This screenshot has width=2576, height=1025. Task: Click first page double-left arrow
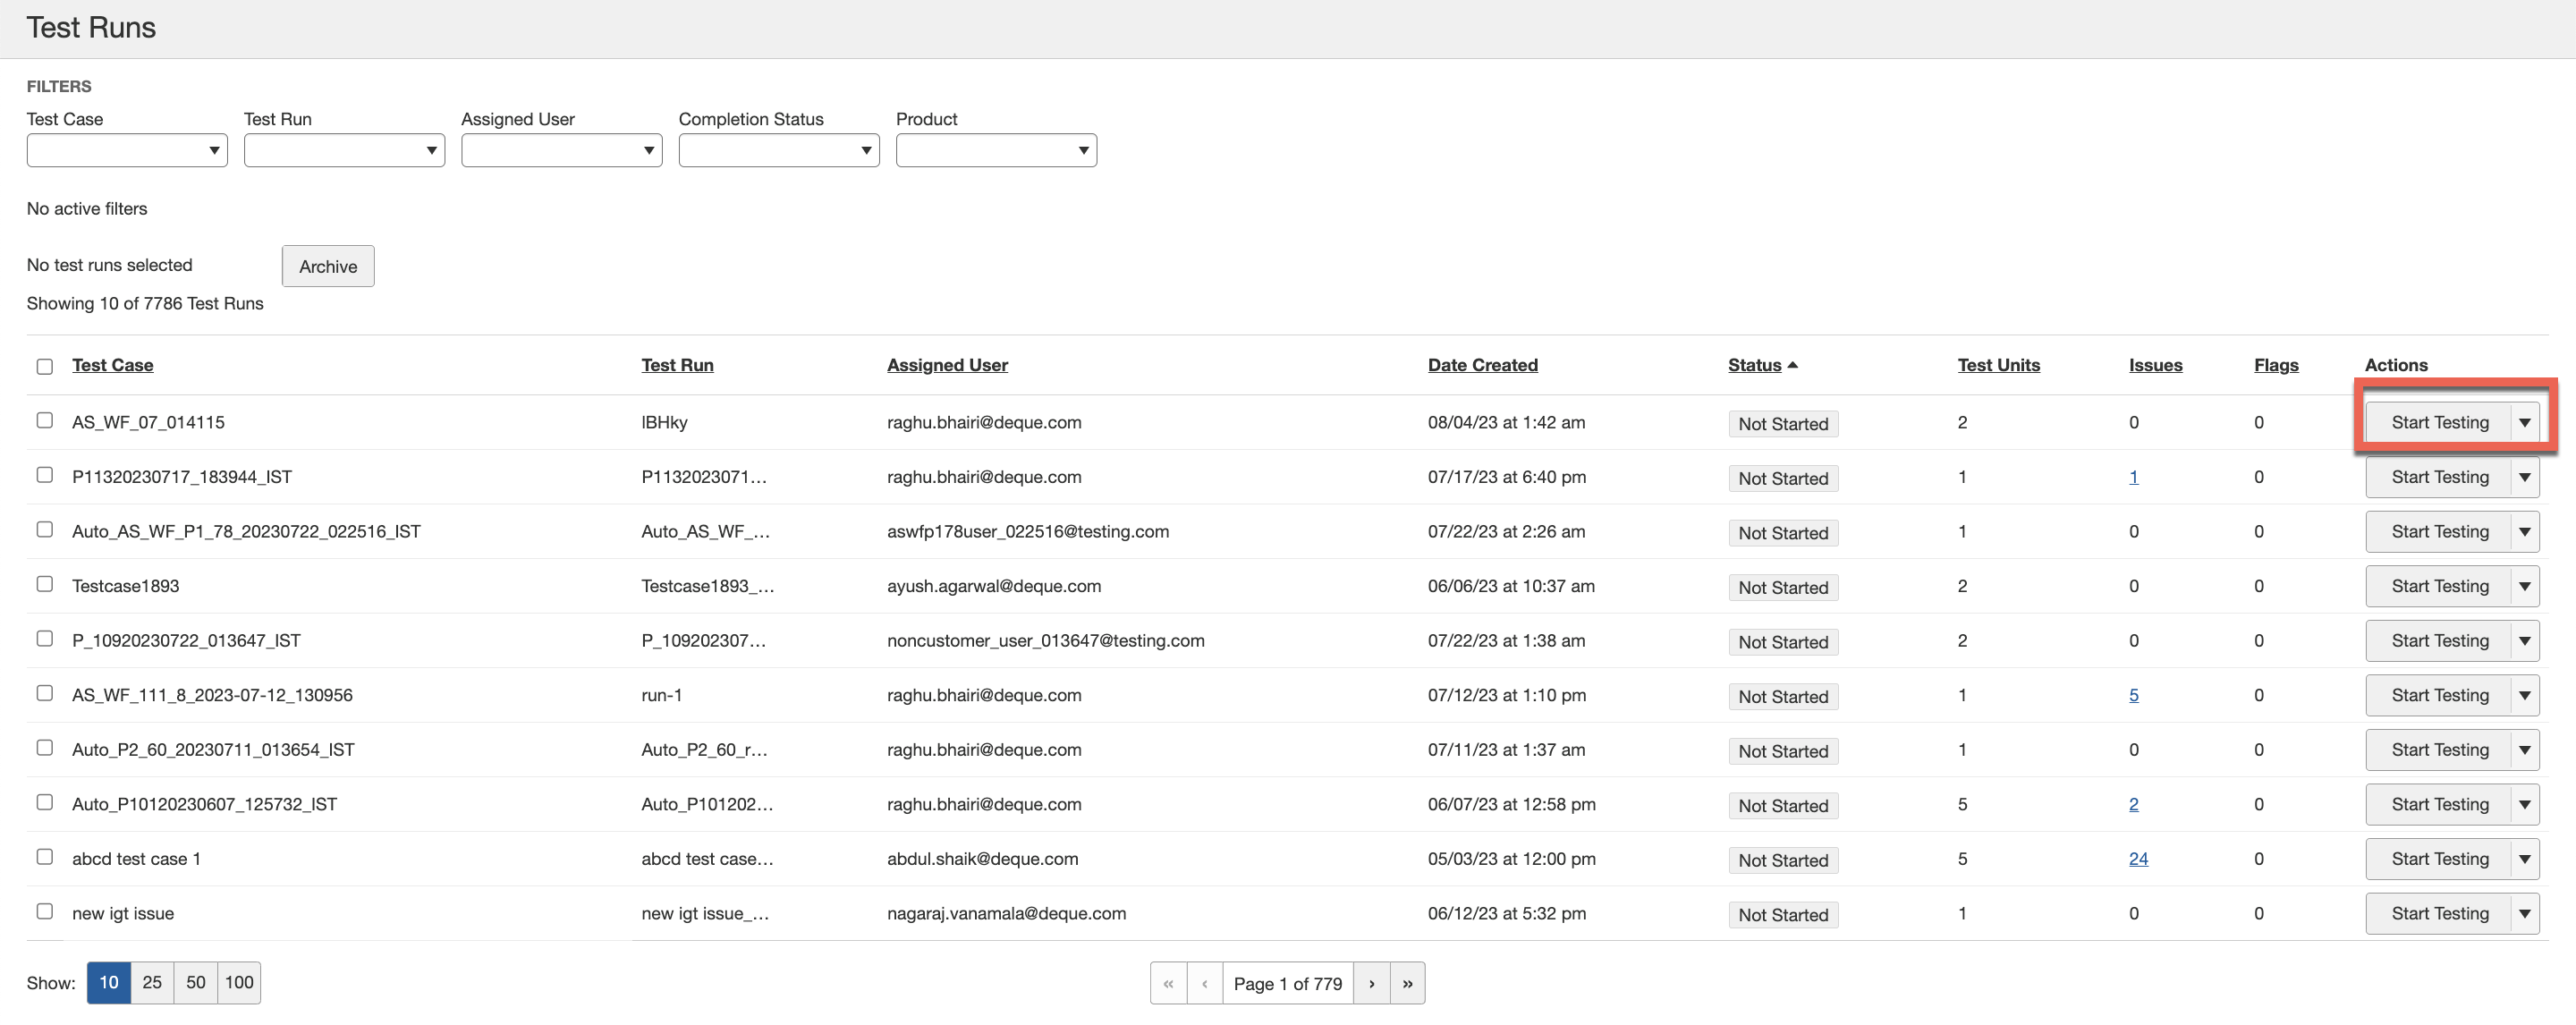pos(1168,983)
